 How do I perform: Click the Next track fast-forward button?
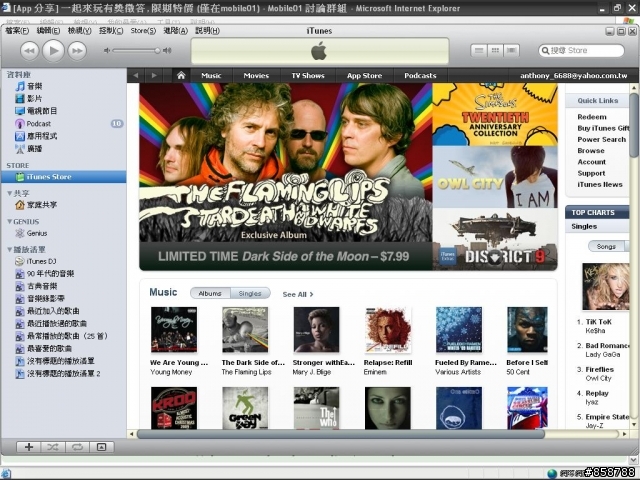[77, 51]
